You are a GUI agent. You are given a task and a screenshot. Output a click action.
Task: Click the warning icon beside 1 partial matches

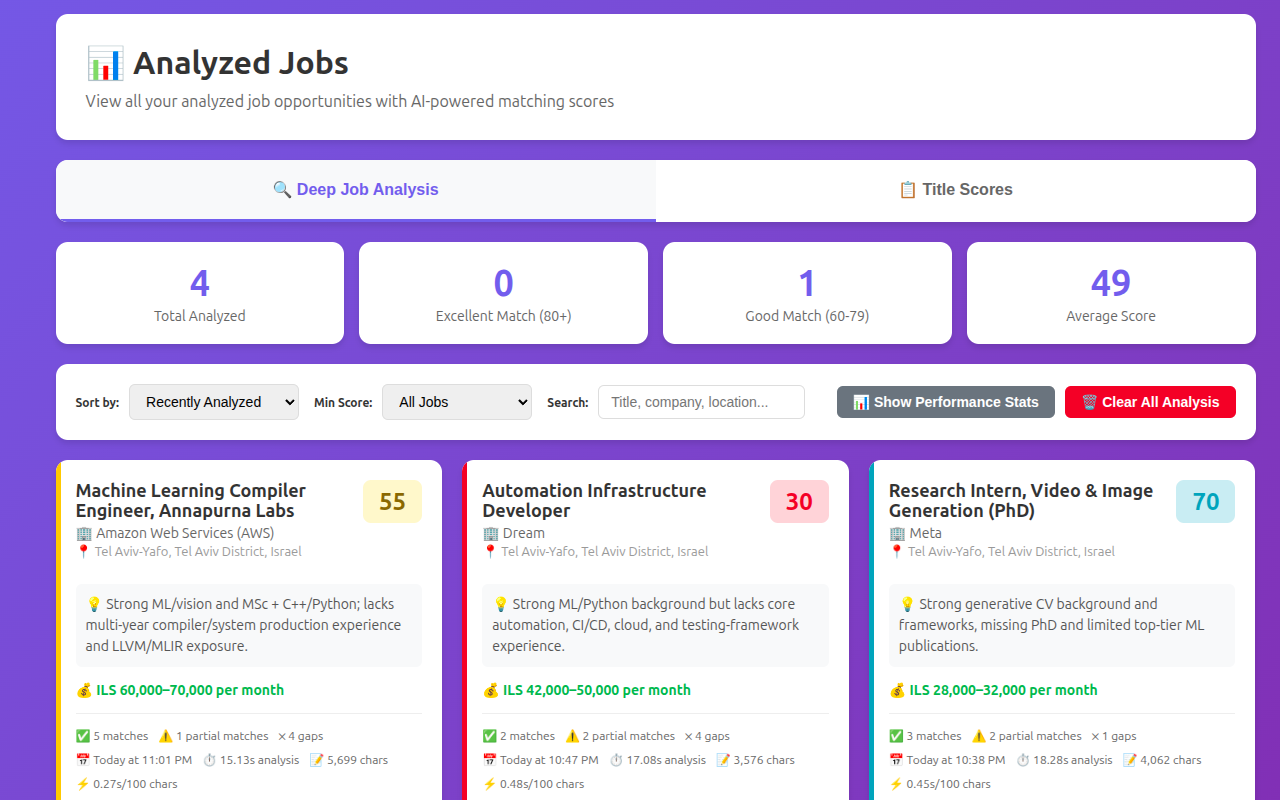coord(165,736)
